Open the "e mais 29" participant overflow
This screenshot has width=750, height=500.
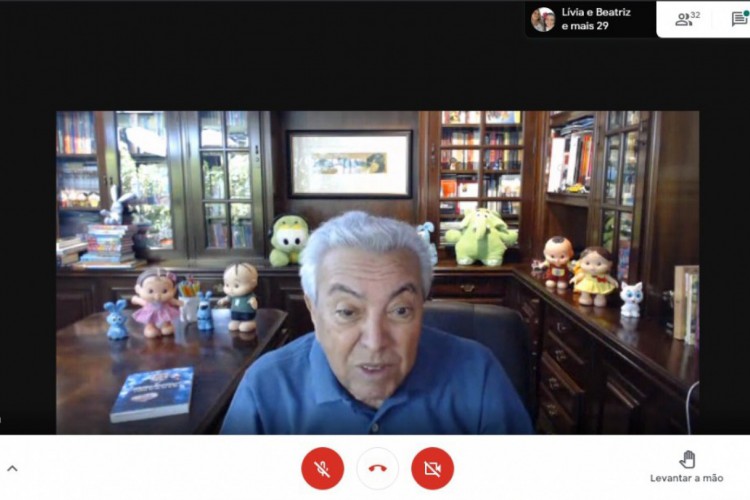coord(585,26)
